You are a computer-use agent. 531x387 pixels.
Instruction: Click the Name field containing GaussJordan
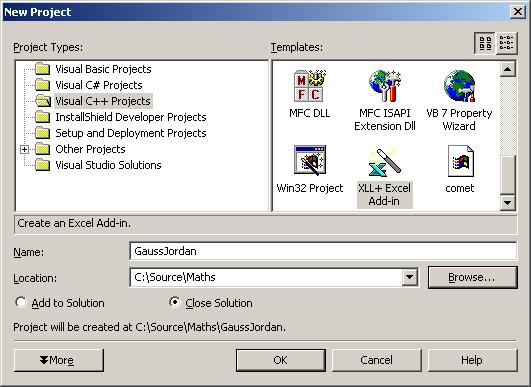coord(323,251)
